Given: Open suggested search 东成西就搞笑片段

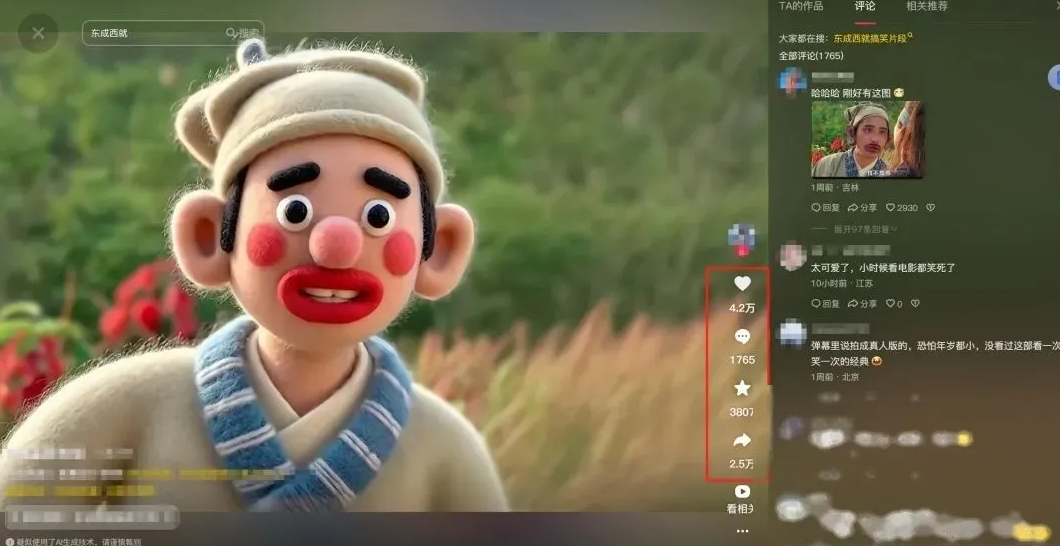Looking at the screenshot, I should tap(872, 39).
